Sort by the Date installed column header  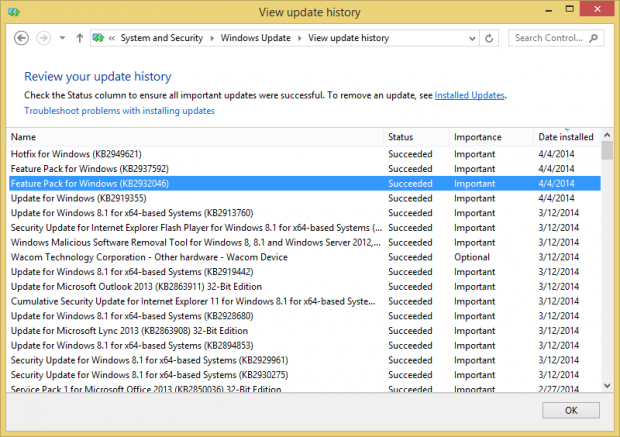click(x=567, y=137)
